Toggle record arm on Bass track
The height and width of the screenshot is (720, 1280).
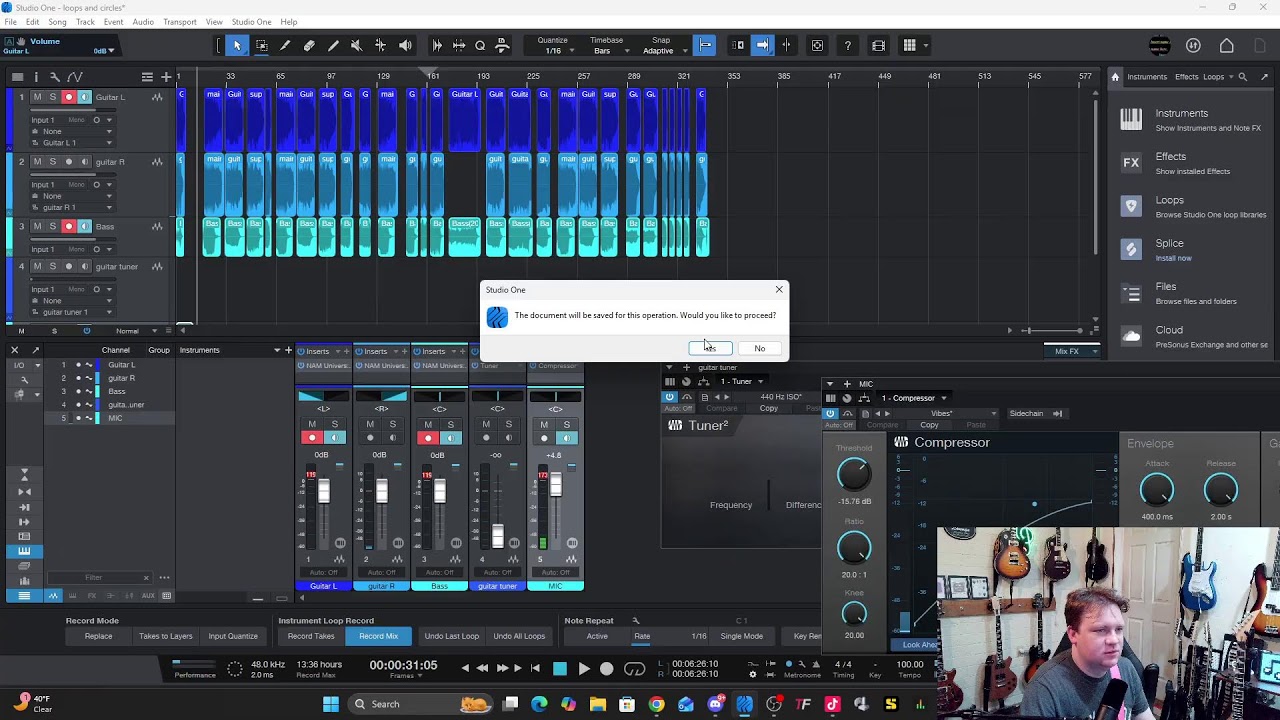[69, 227]
